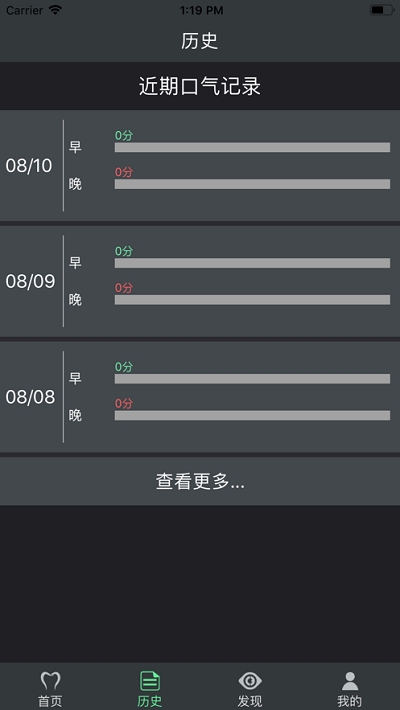Tap the red 0分 label for 08/10
Viewport: 400px width, 710px height.
click(124, 173)
